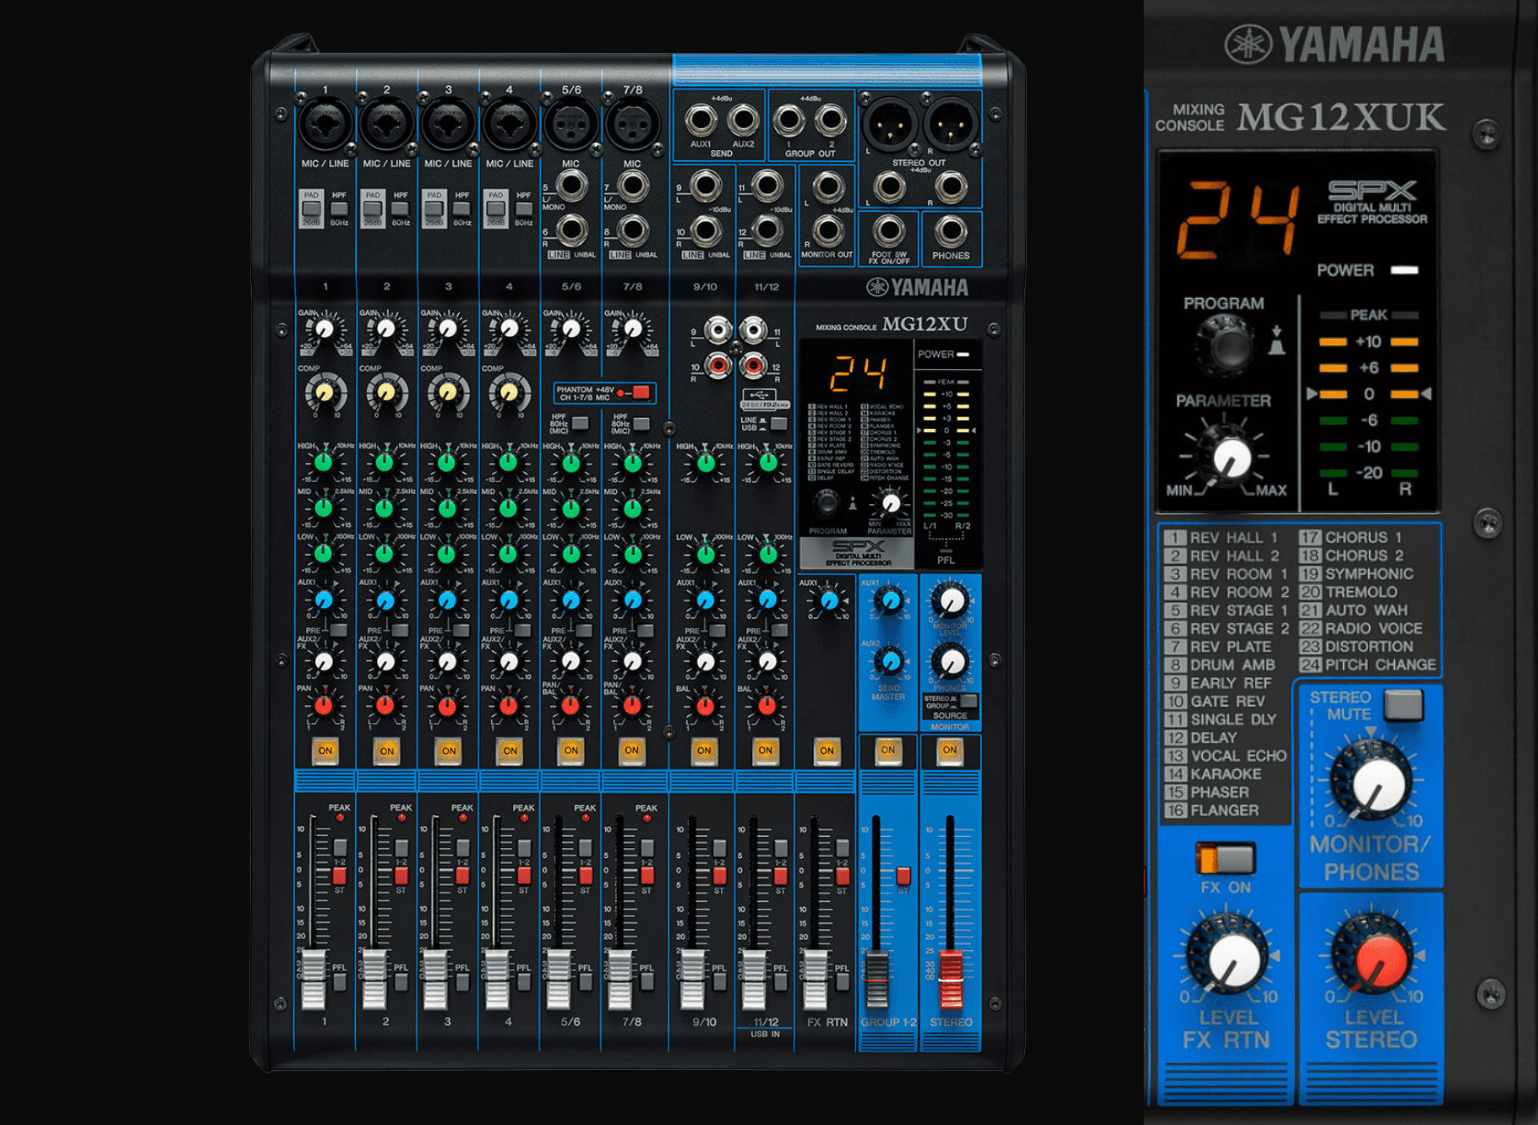
Task: Click the channel 5/6 XLR MIC input
Action: [571, 126]
